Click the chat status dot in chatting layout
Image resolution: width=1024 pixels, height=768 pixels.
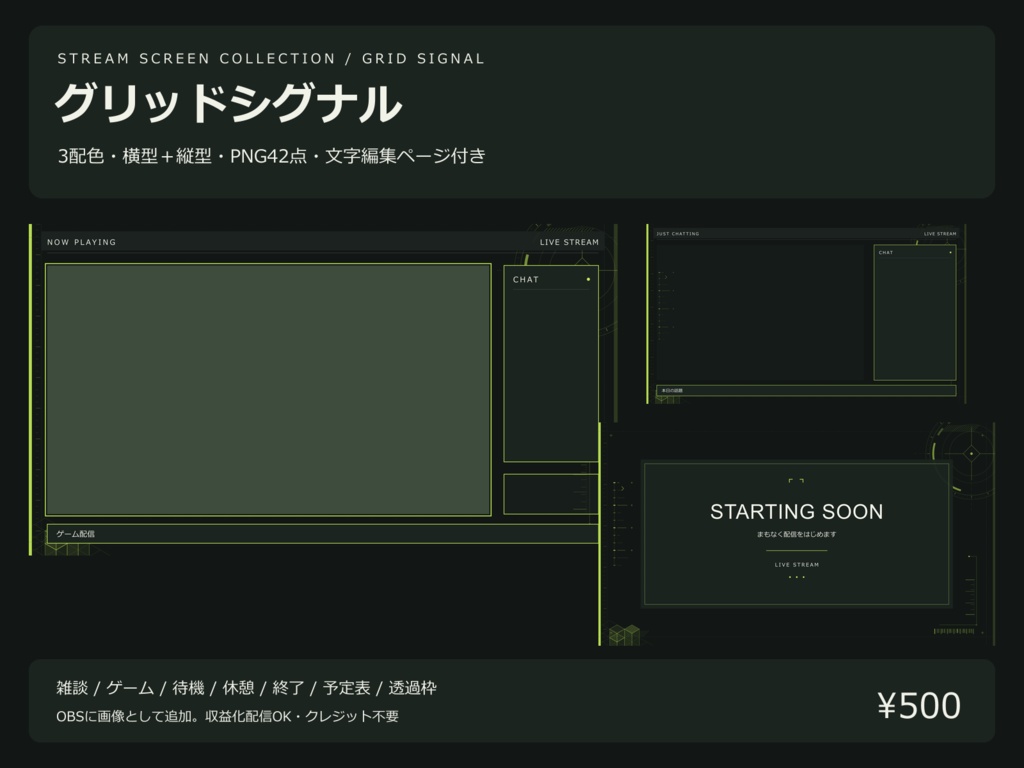[x=950, y=253]
